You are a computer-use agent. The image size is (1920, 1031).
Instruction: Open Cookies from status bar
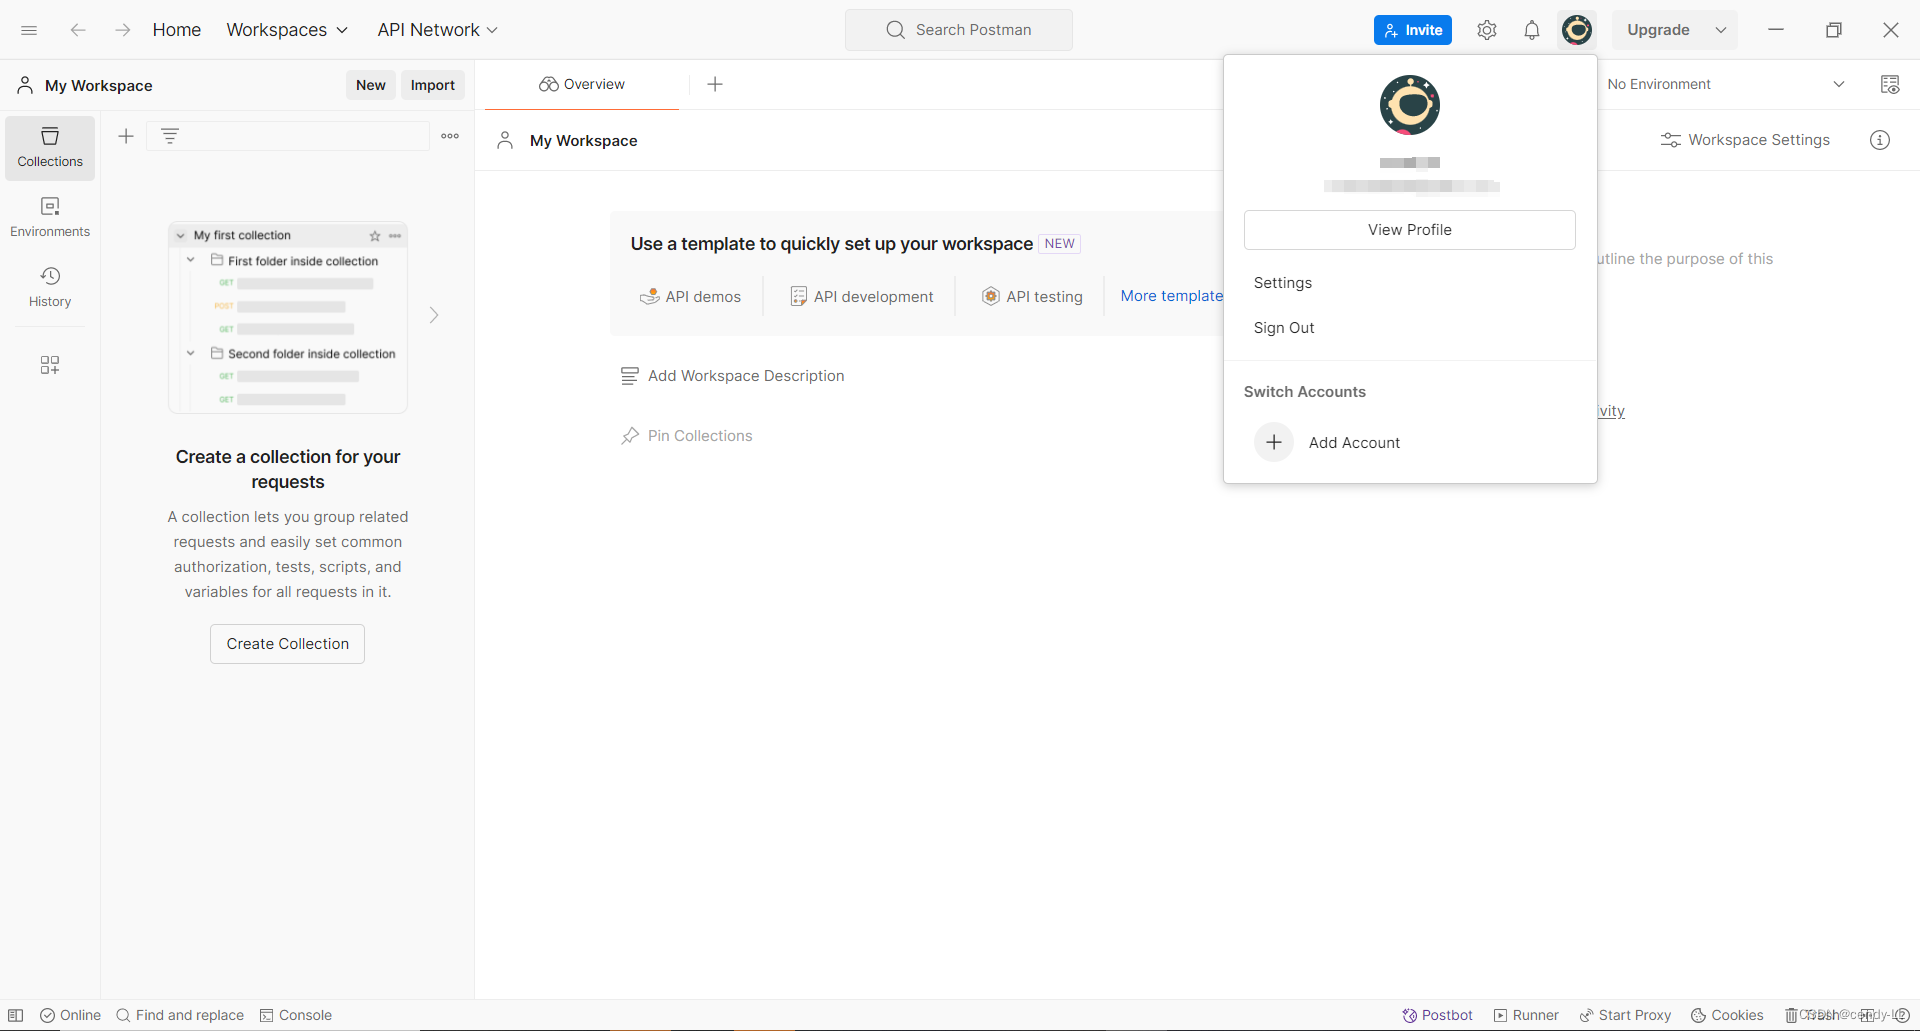pyautogui.click(x=1728, y=1015)
